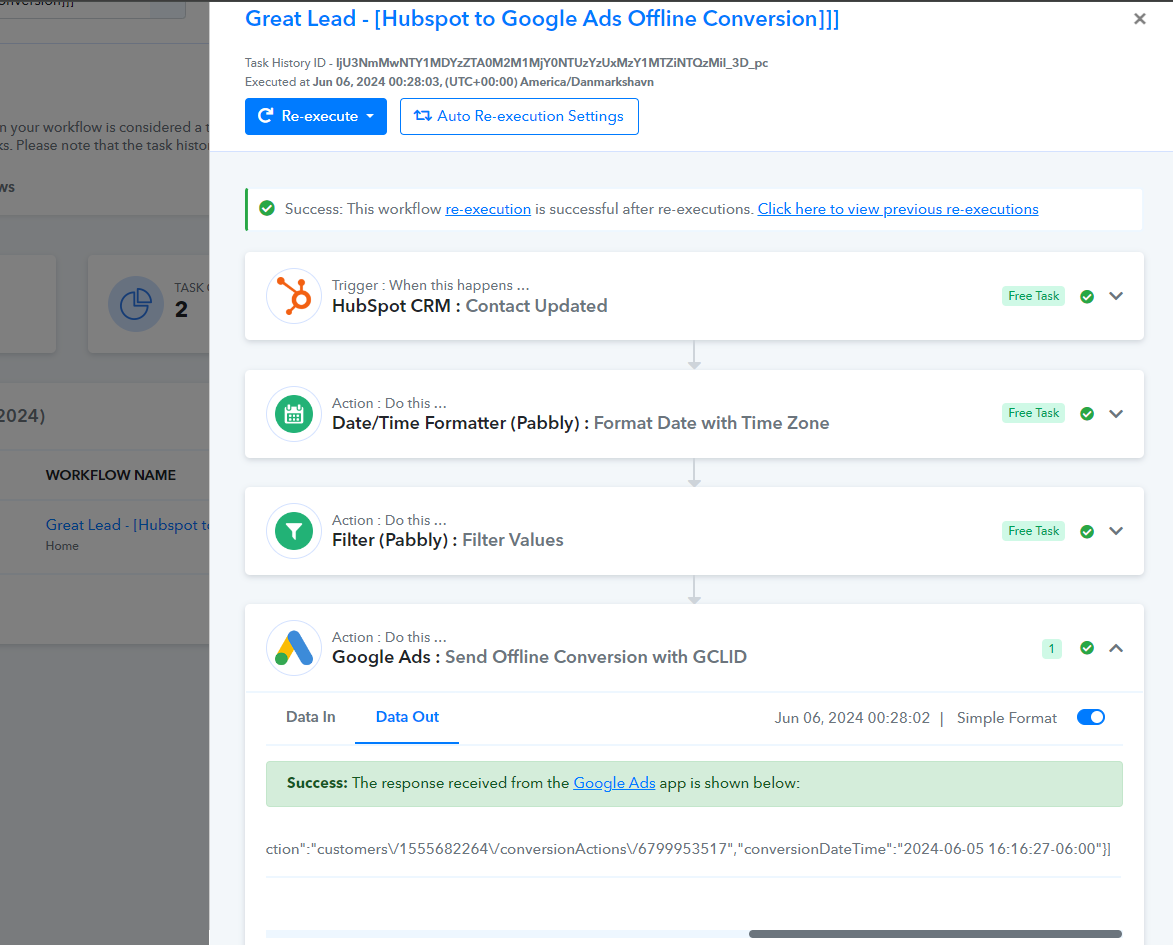
Task: Toggle the Simple Format switch
Action: click(x=1091, y=718)
